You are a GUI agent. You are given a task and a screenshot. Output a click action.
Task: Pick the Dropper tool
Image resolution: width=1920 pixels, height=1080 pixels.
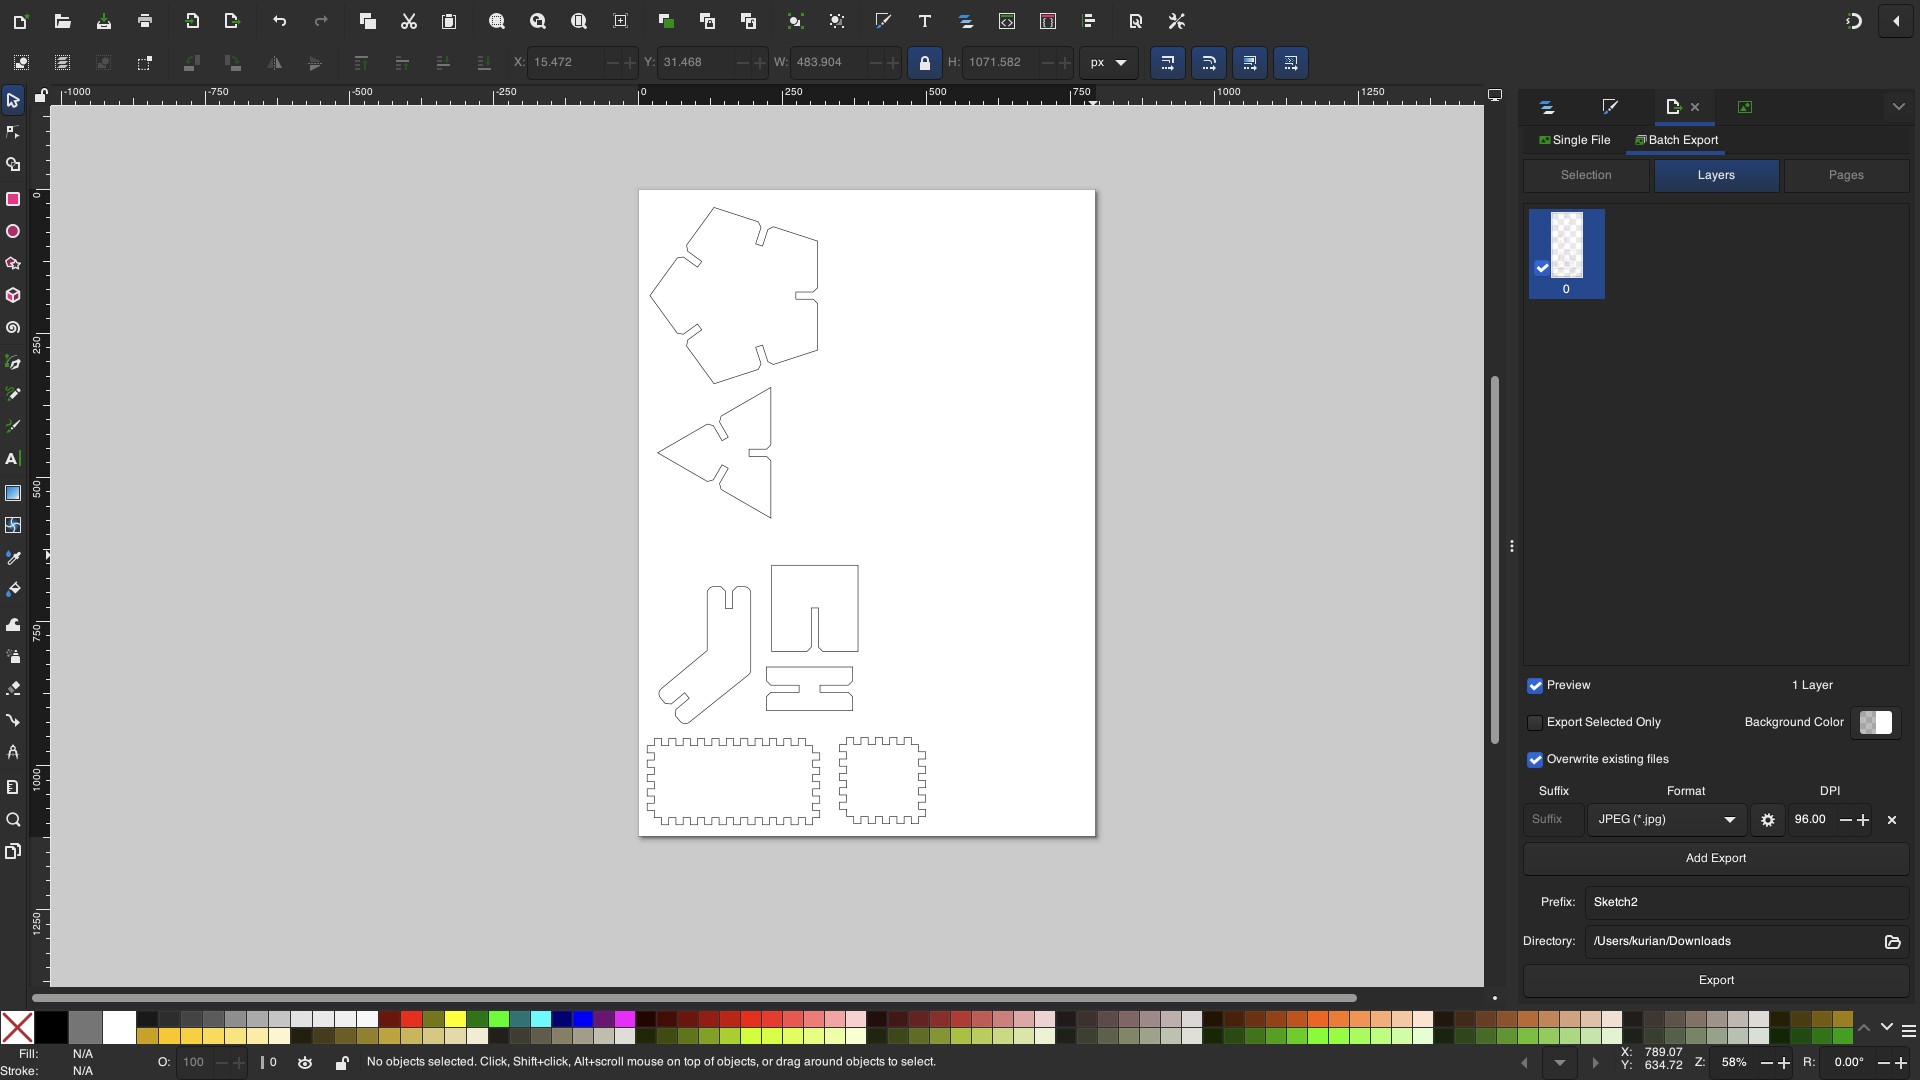[13, 557]
